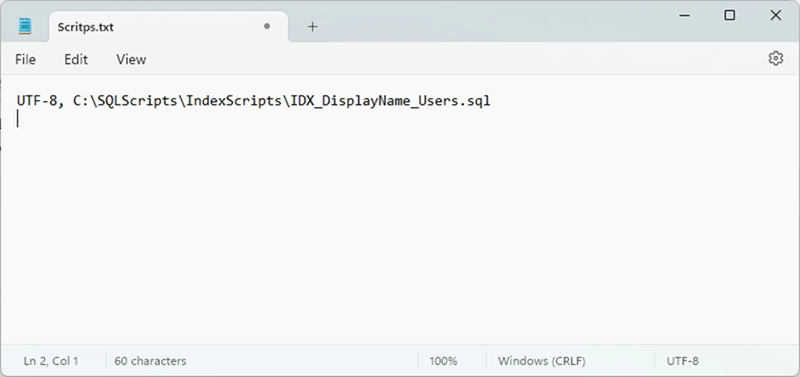Close the Notepad window

(x=776, y=15)
